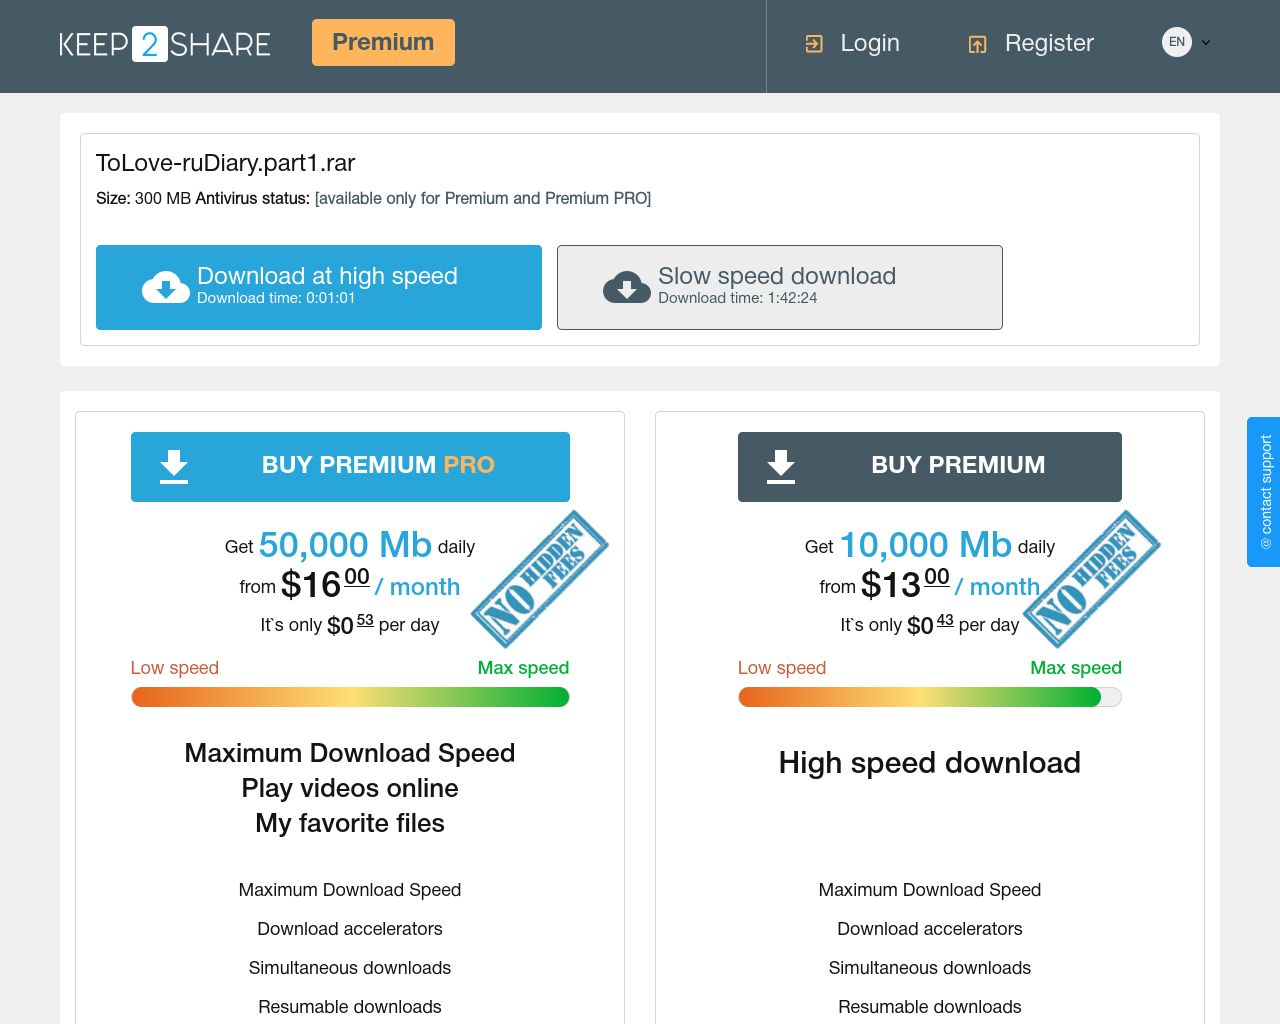
Task: Click Buy Premium Pro button
Action: pyautogui.click(x=350, y=467)
